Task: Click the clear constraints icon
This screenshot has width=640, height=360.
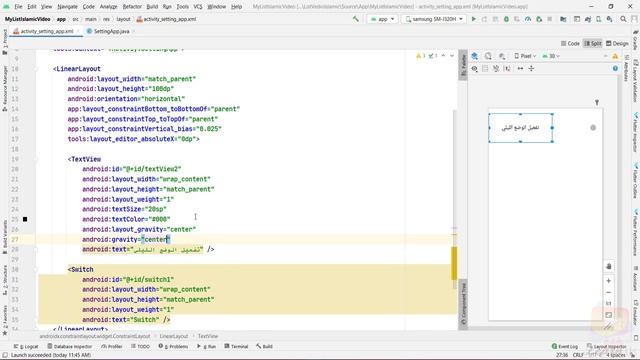Action: point(496,69)
